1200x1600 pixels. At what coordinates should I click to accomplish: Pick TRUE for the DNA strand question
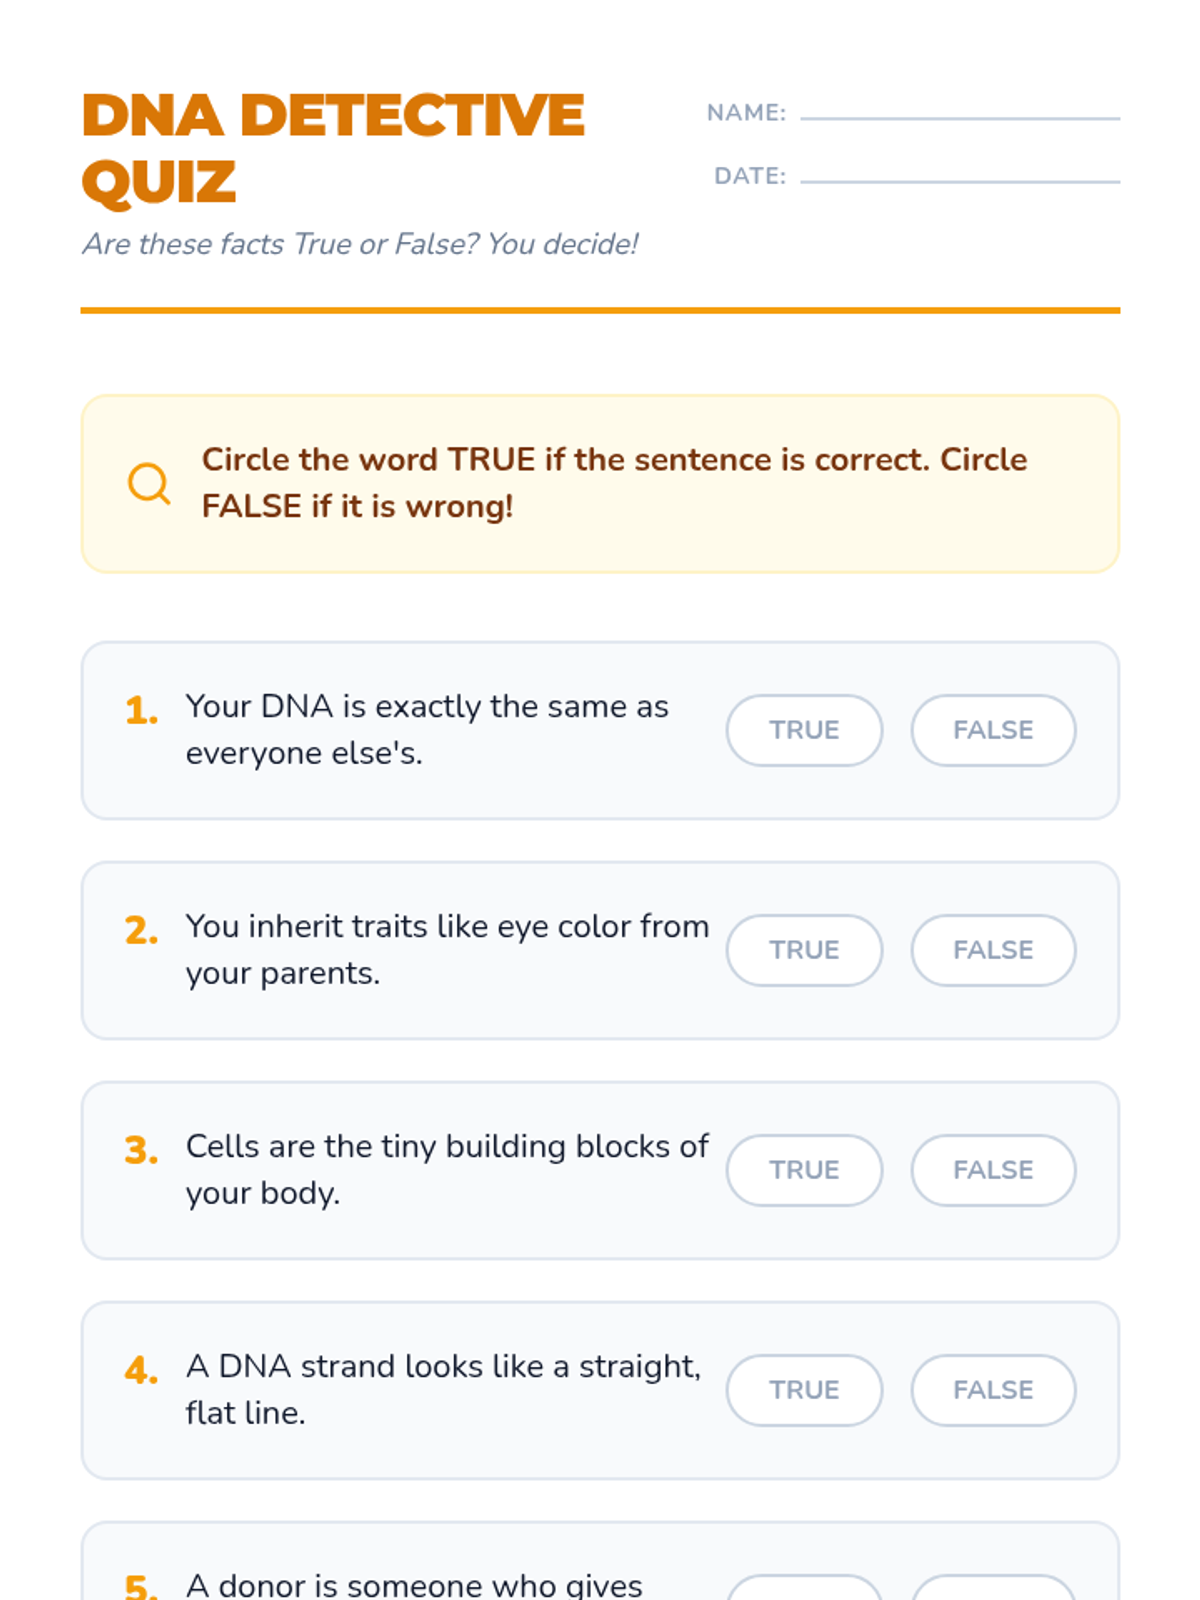point(804,1390)
